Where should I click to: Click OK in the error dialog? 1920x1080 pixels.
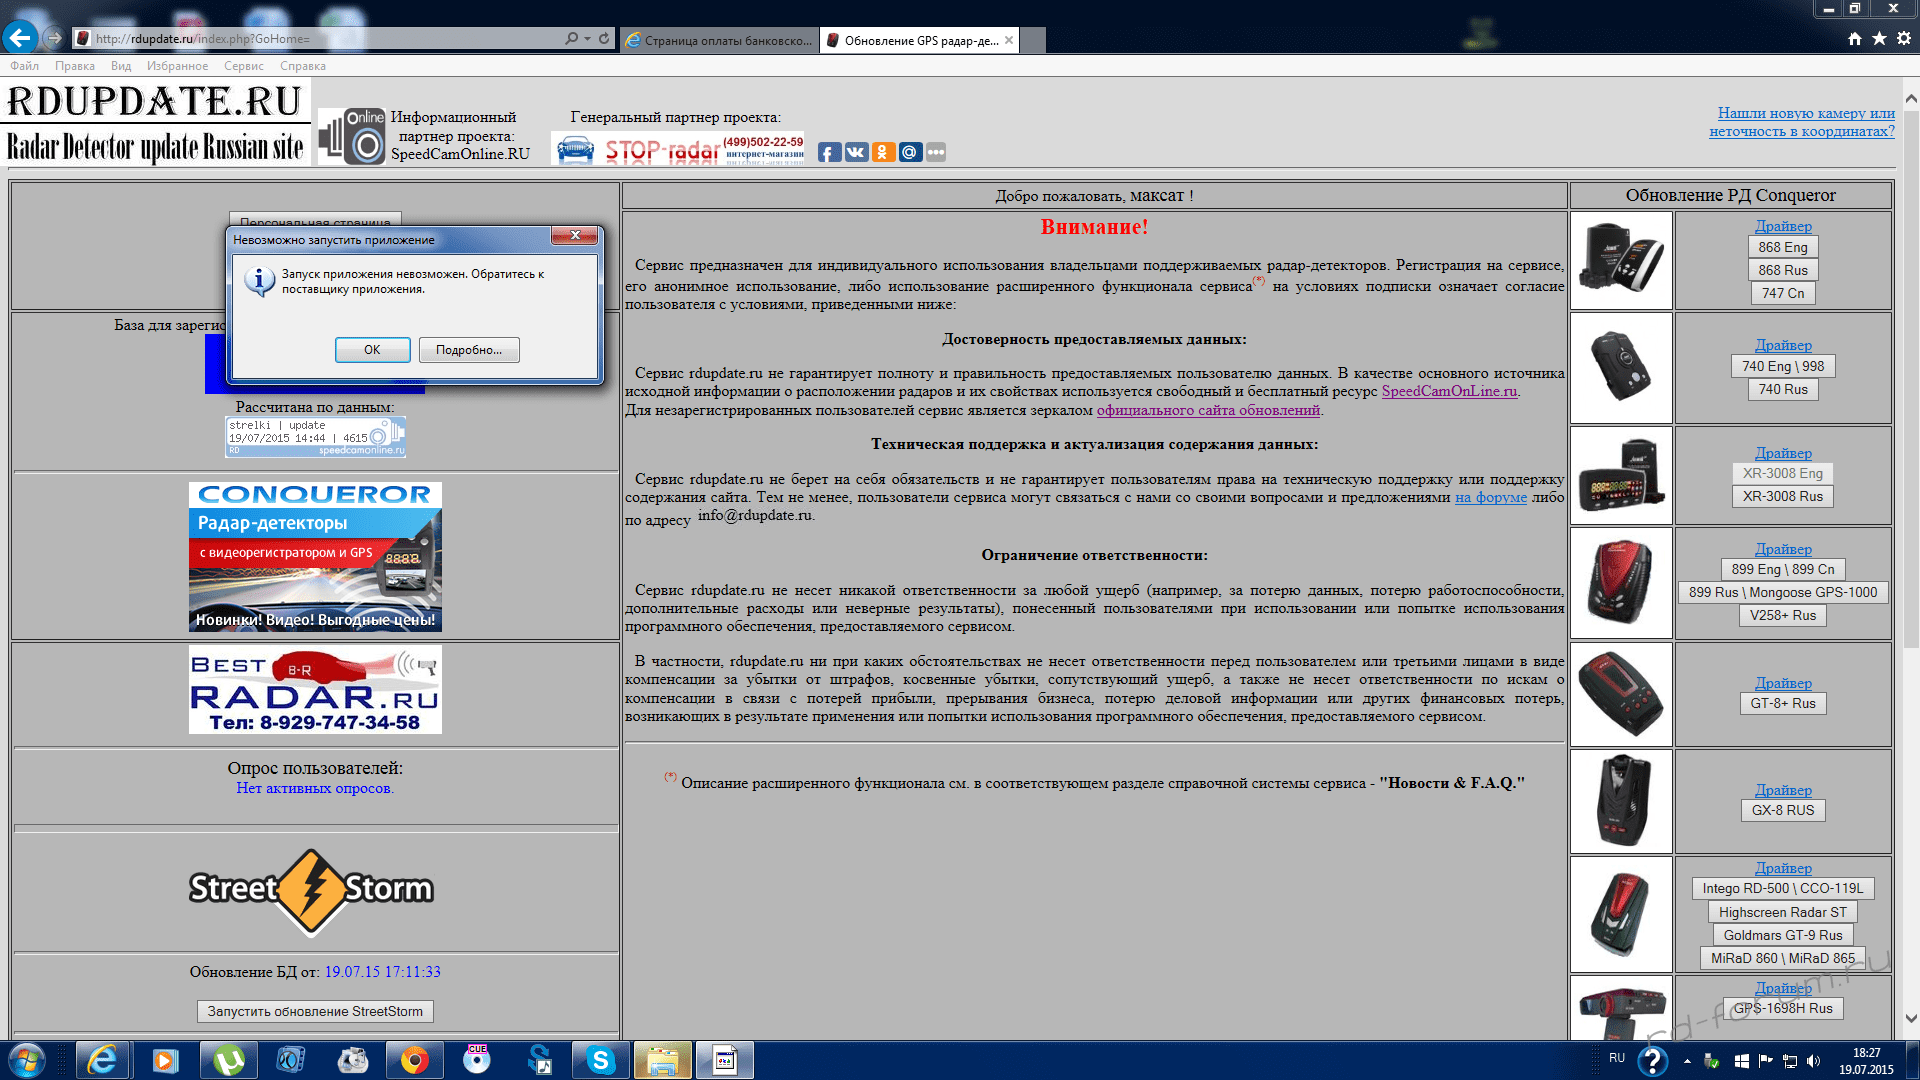(372, 350)
